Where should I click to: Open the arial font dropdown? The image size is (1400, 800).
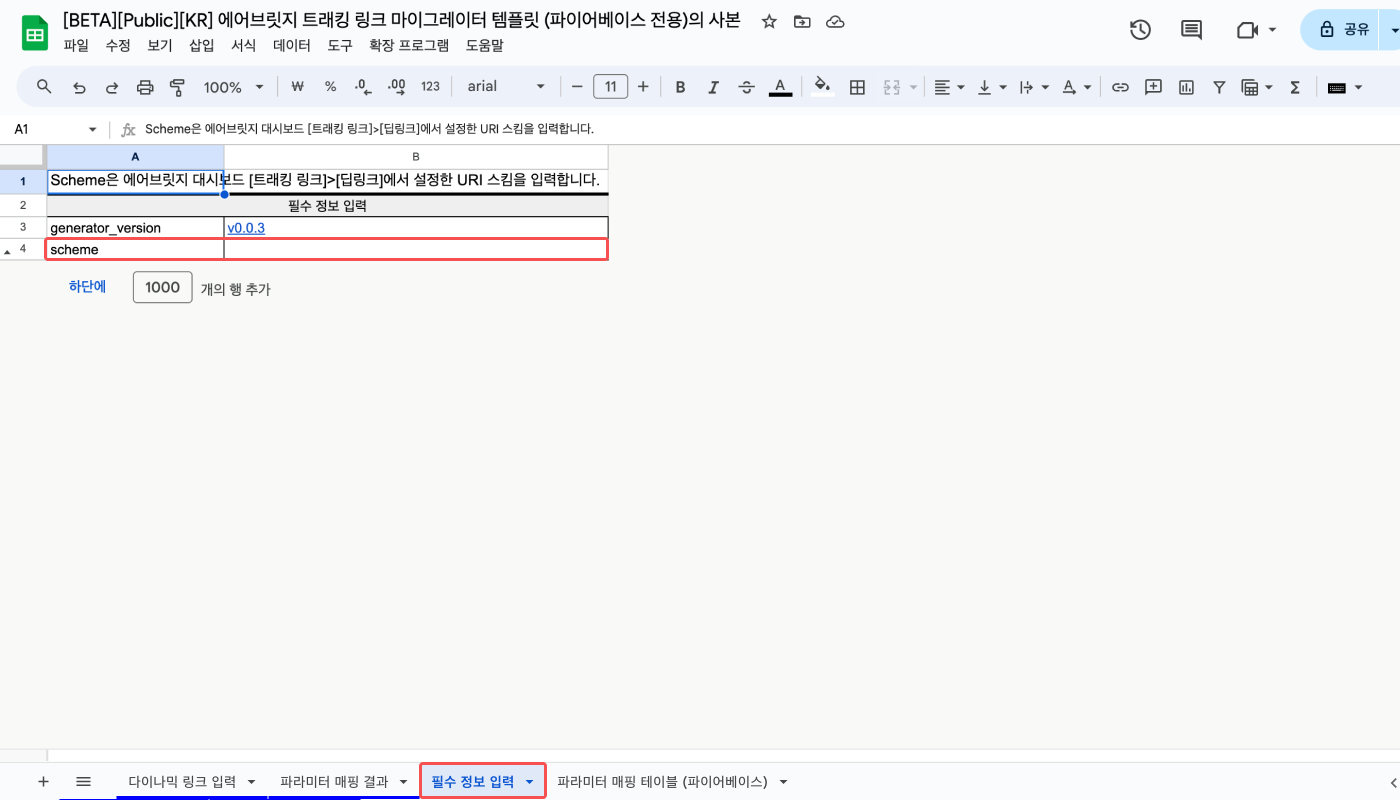(506, 87)
